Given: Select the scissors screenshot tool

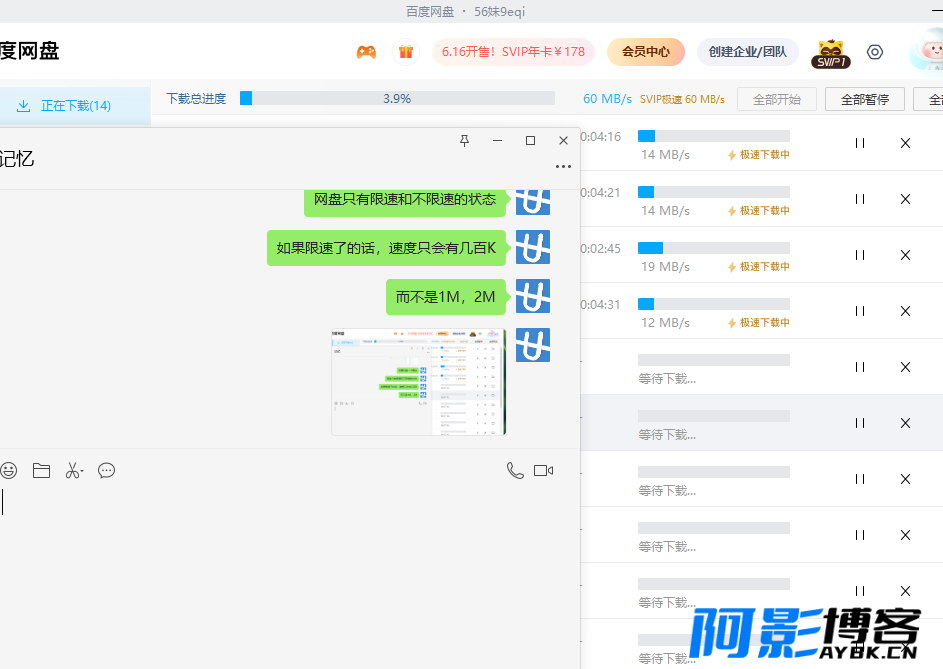Looking at the screenshot, I should pyautogui.click(x=73, y=470).
